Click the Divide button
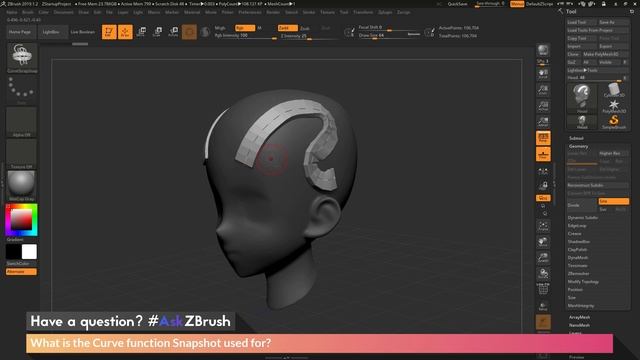Viewport: 640px width, 360px height. [x=582, y=205]
